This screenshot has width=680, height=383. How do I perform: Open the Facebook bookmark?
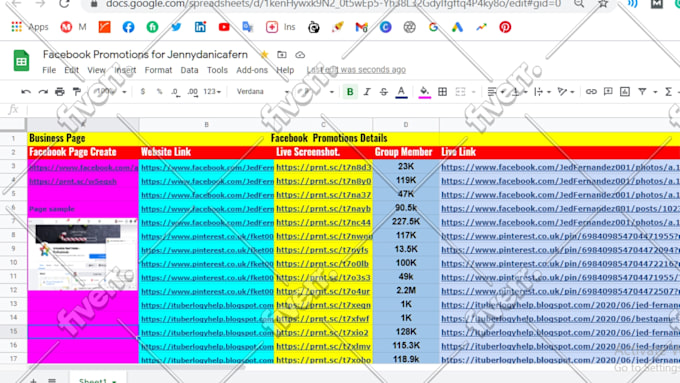click(x=128, y=27)
